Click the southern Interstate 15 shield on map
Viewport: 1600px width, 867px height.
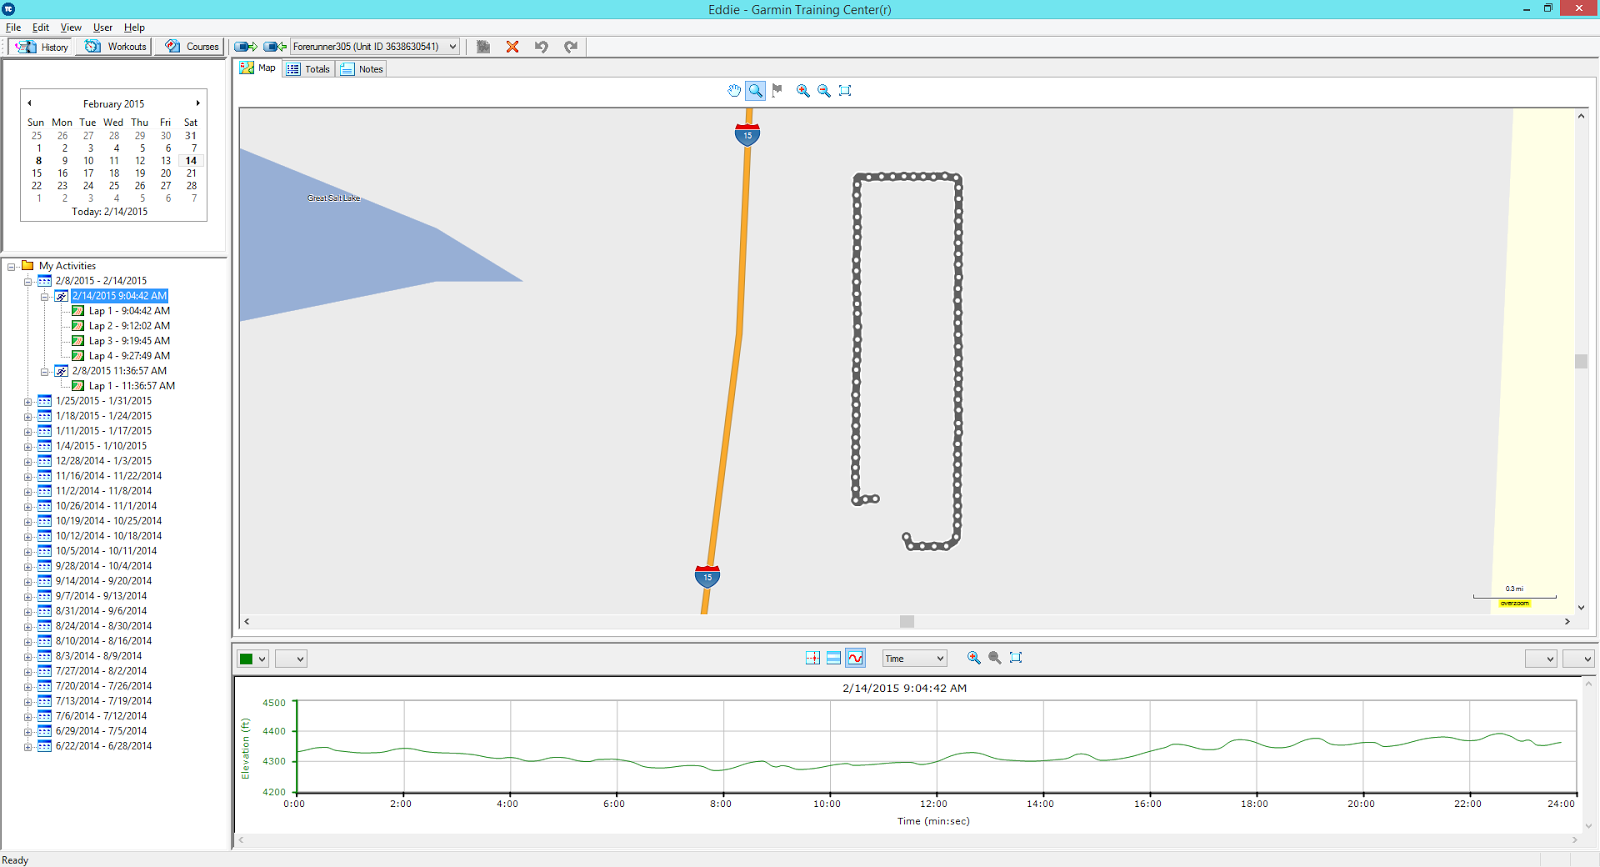pos(707,576)
